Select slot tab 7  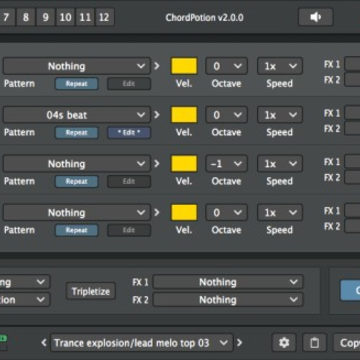point(6,17)
